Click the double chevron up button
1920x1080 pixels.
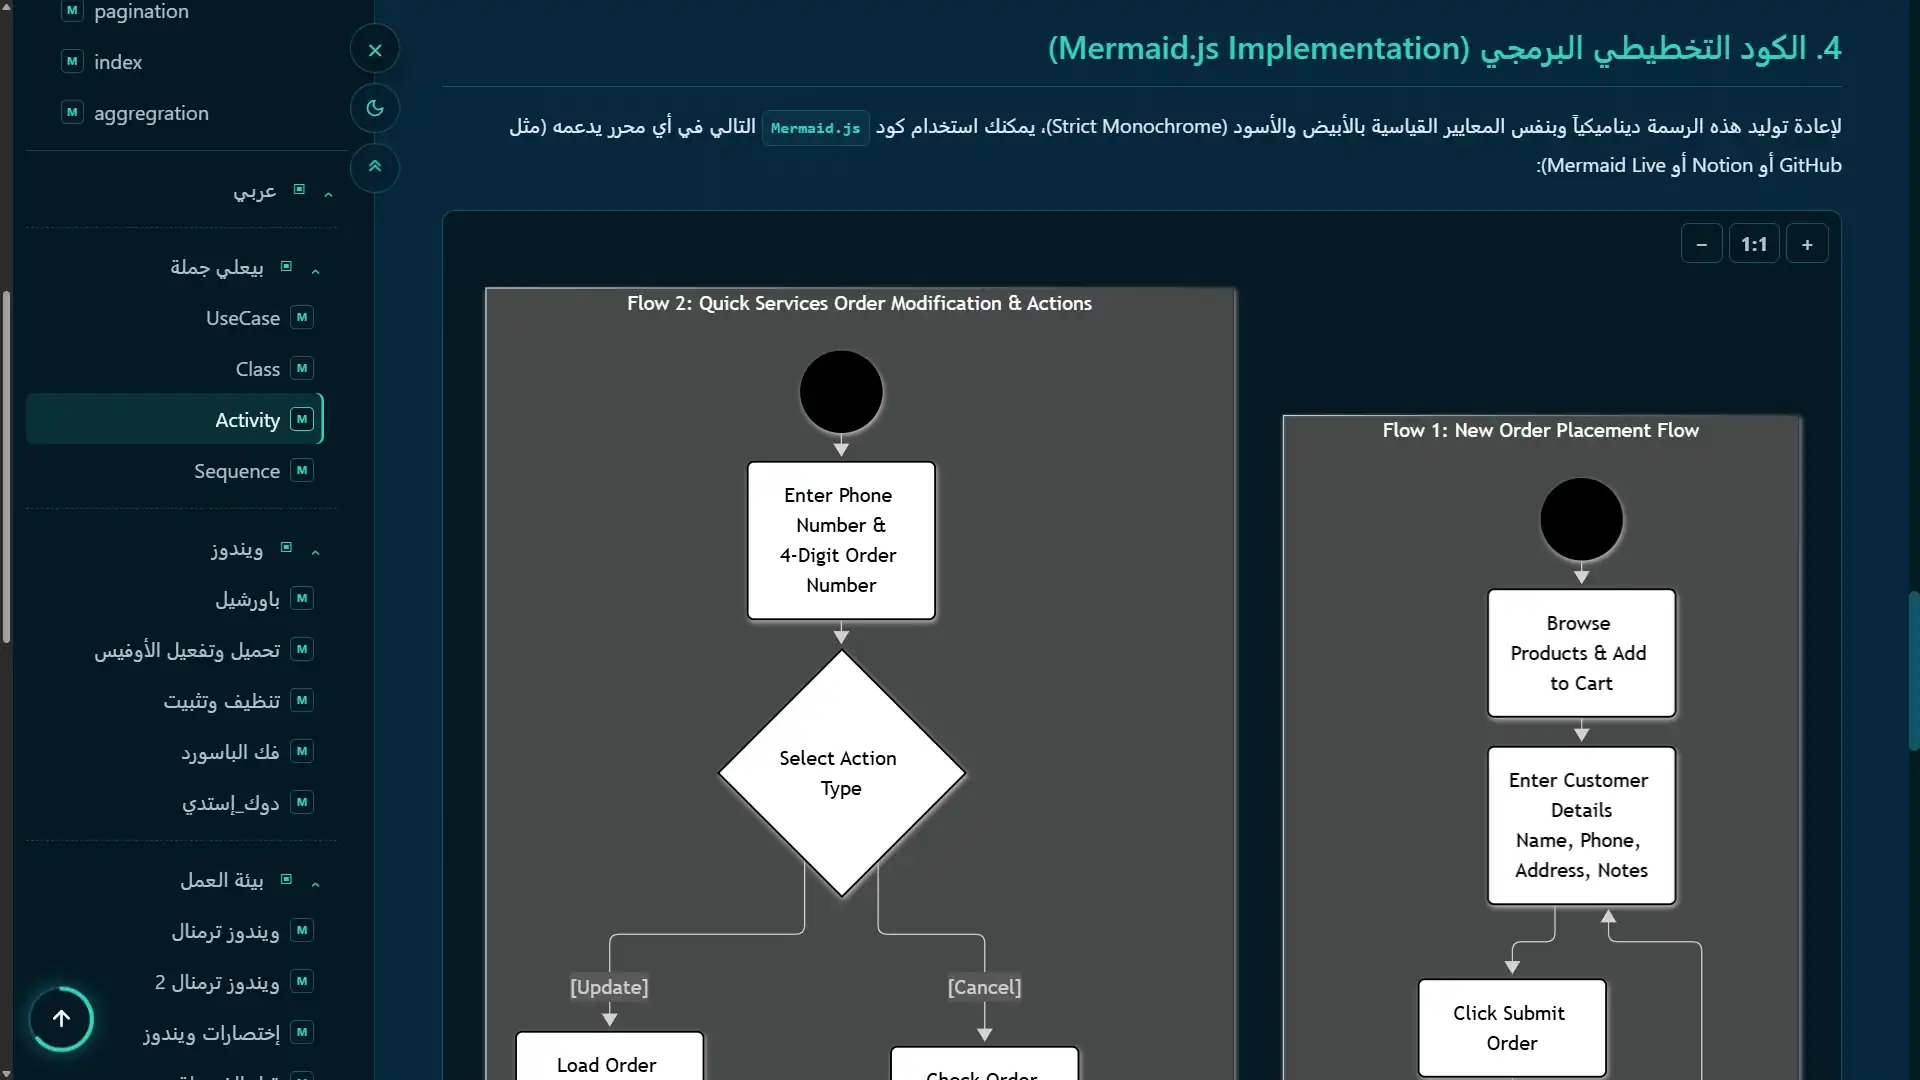coord(375,167)
